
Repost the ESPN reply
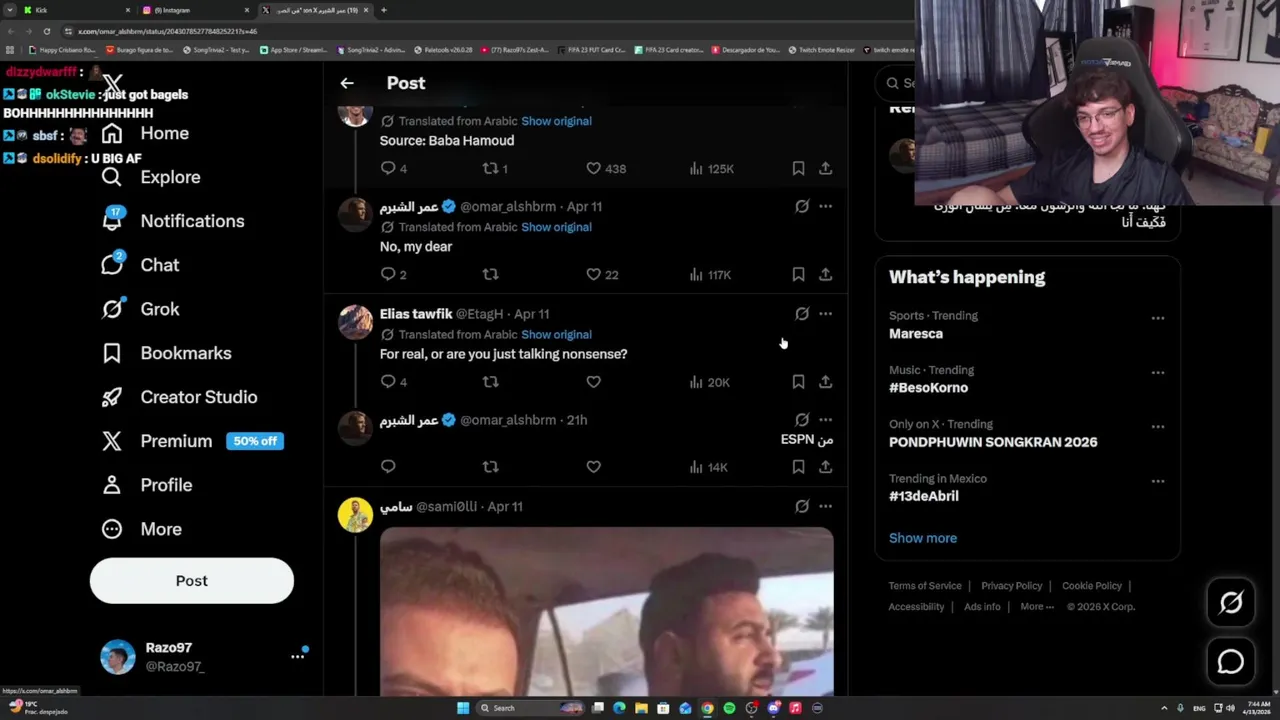point(490,467)
